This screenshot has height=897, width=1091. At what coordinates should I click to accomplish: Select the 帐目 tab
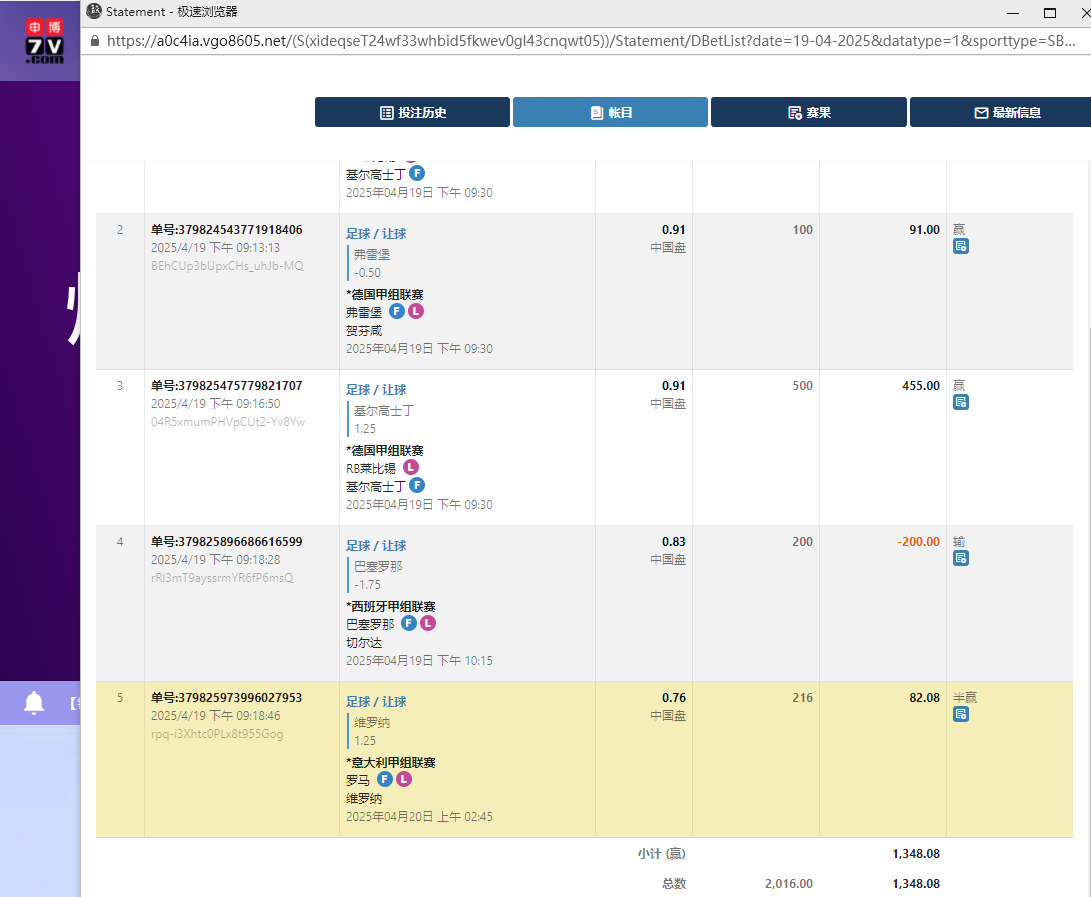coord(610,112)
